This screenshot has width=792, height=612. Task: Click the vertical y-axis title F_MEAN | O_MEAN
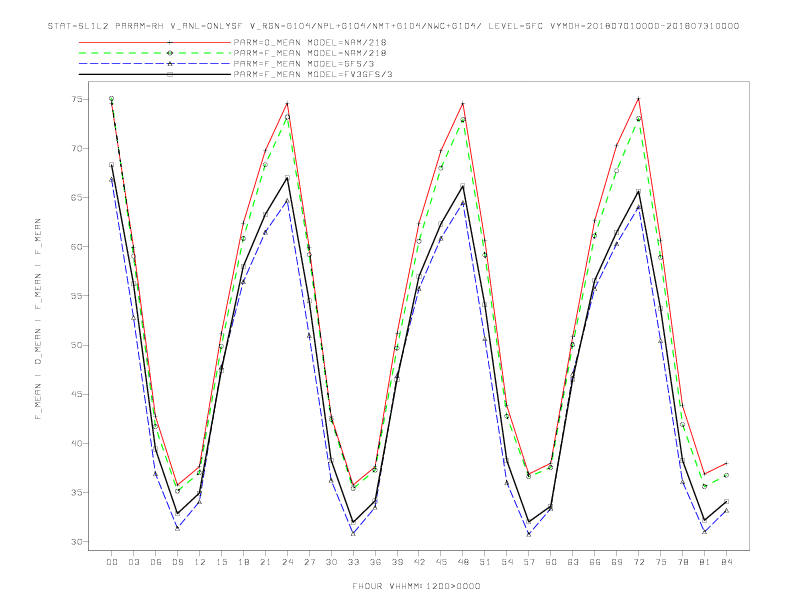38,319
